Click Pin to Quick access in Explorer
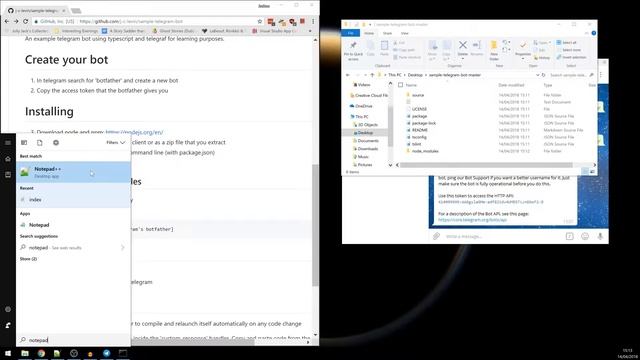This screenshot has width=640, height=360. pos(353,51)
